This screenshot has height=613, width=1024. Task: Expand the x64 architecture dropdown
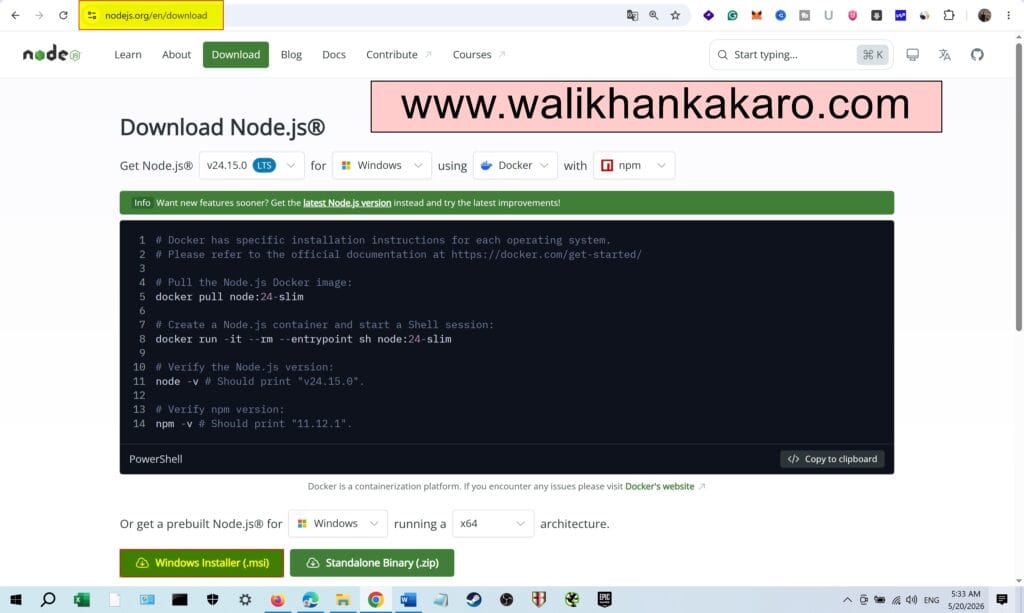coord(492,524)
